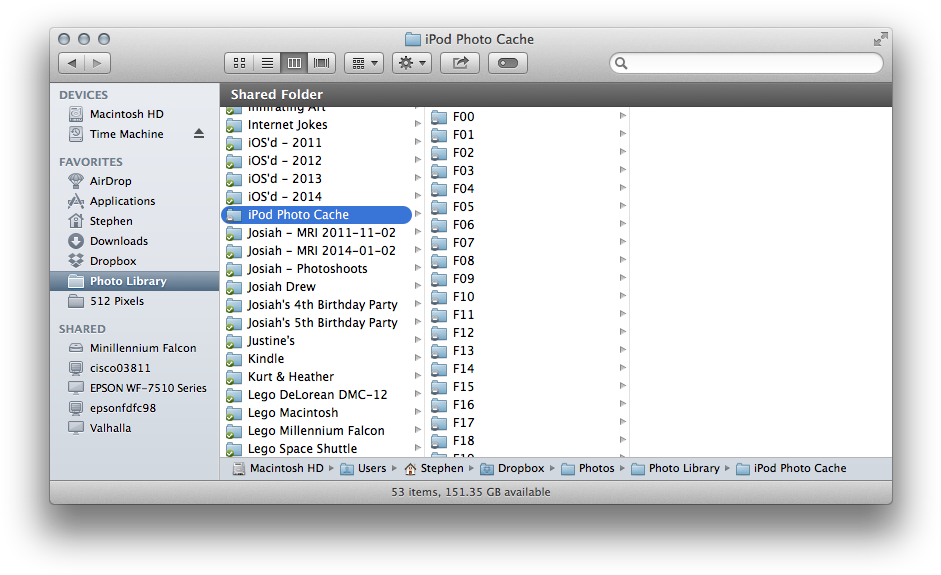The width and height of the screenshot is (941, 575).
Task: Select Kurt & Heather folder
Action: [316, 377]
